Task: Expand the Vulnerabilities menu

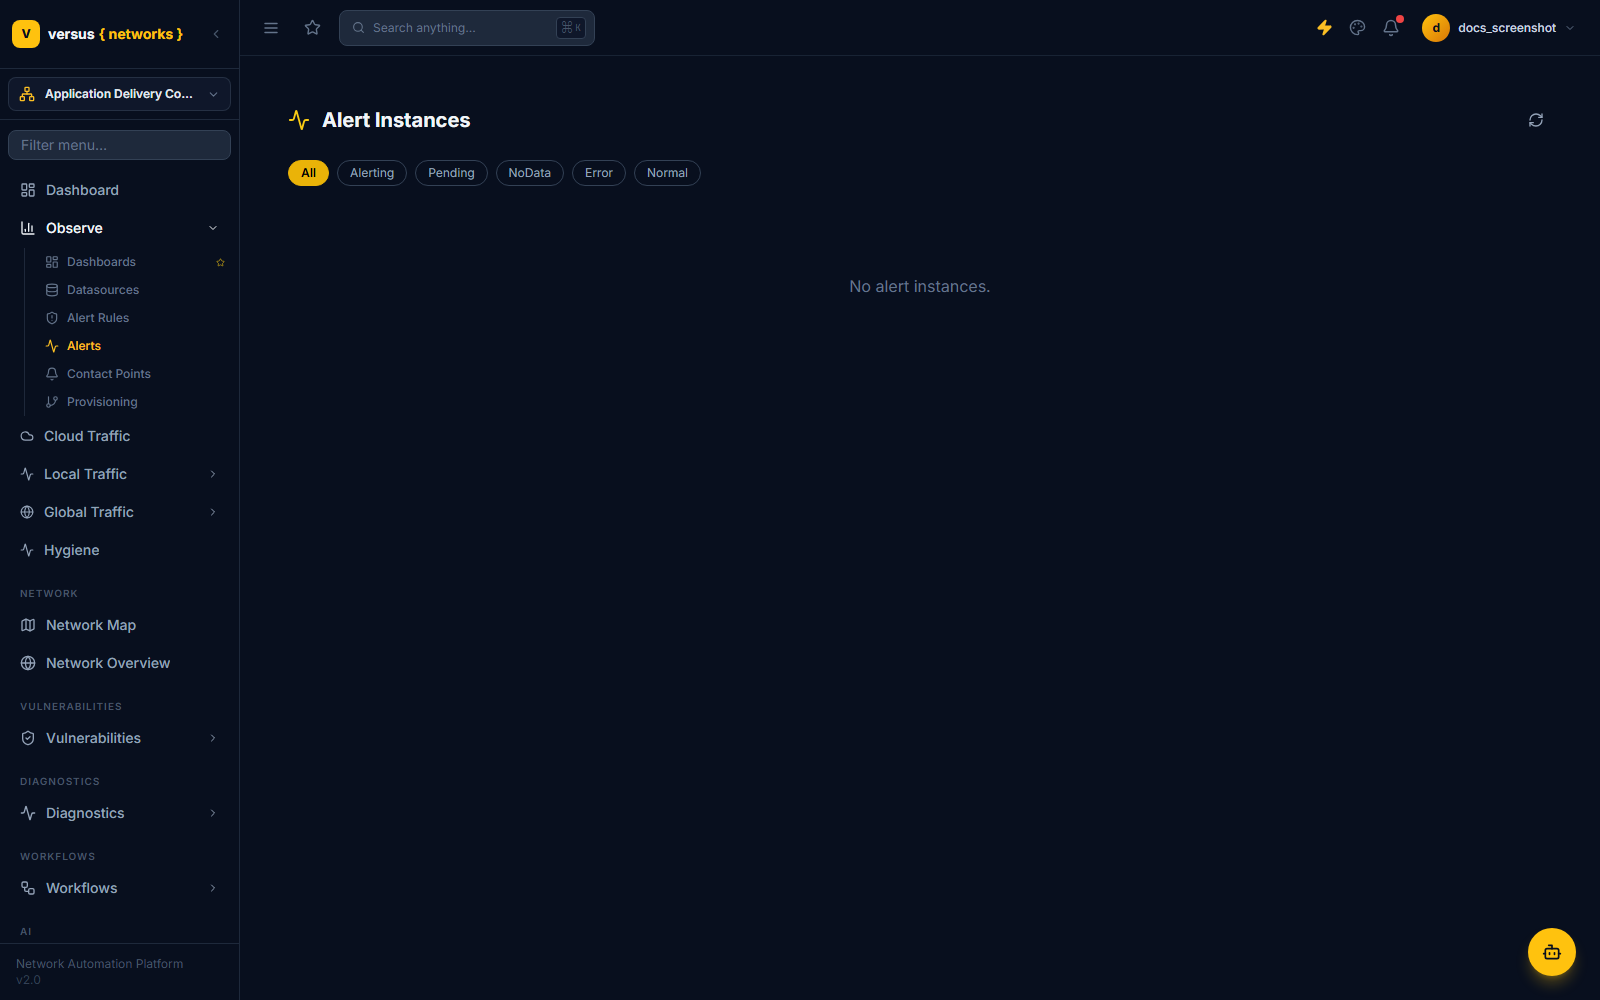Action: pyautogui.click(x=119, y=738)
